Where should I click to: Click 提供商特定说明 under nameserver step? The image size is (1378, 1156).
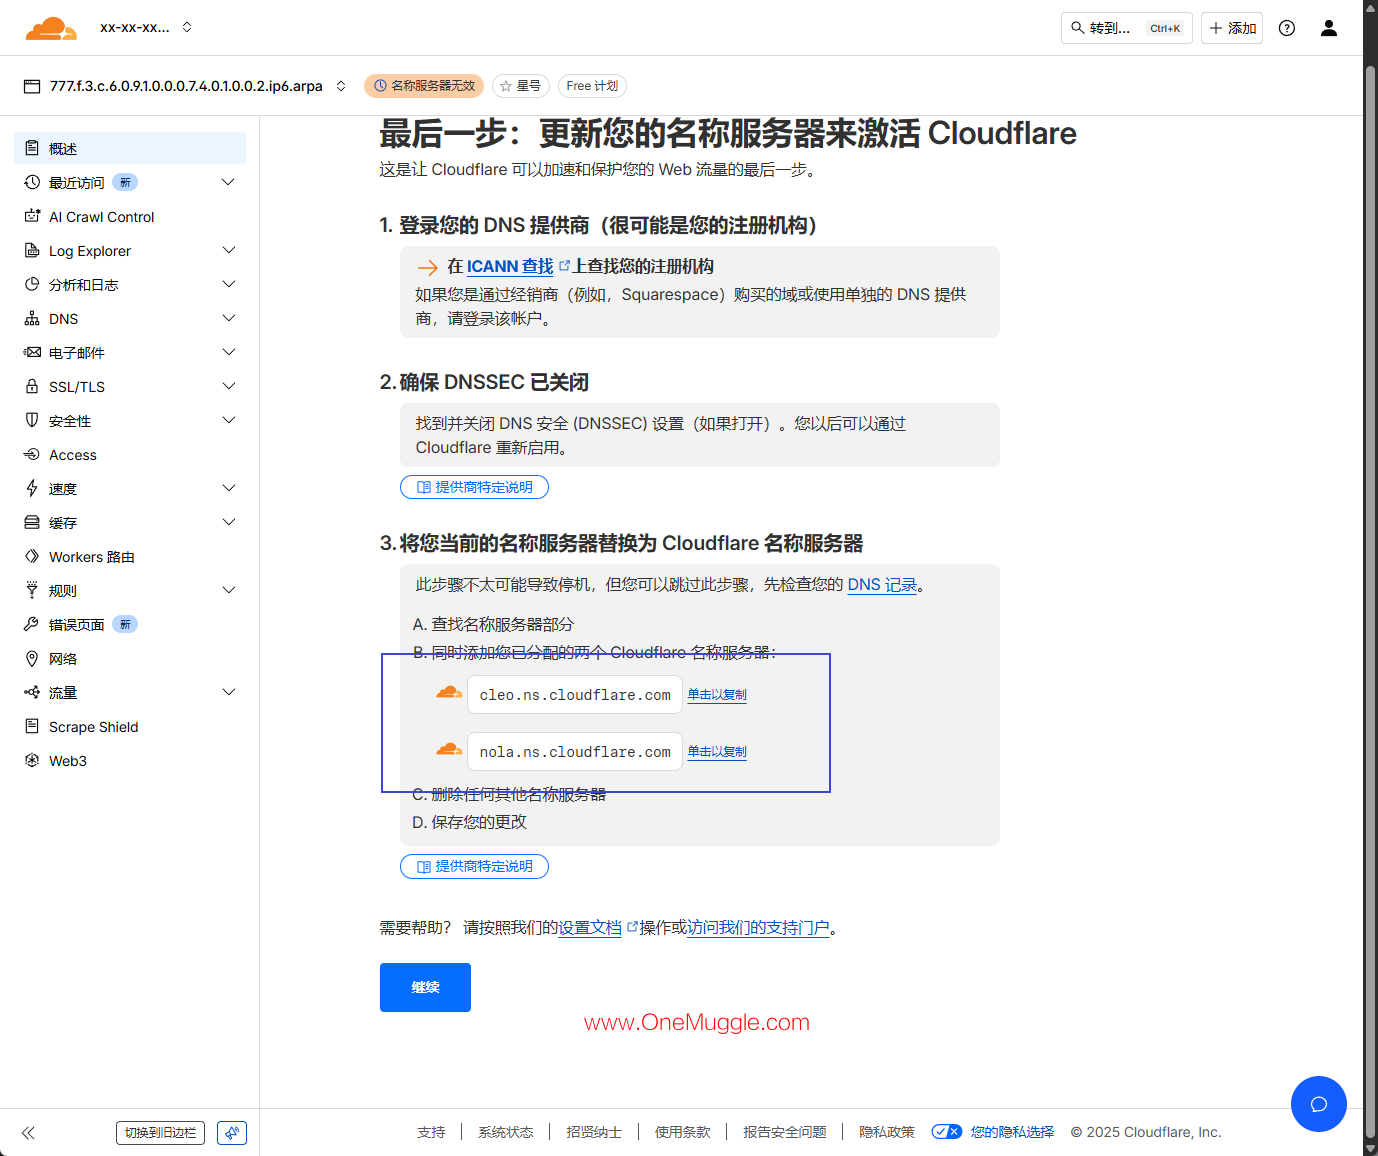tap(474, 866)
